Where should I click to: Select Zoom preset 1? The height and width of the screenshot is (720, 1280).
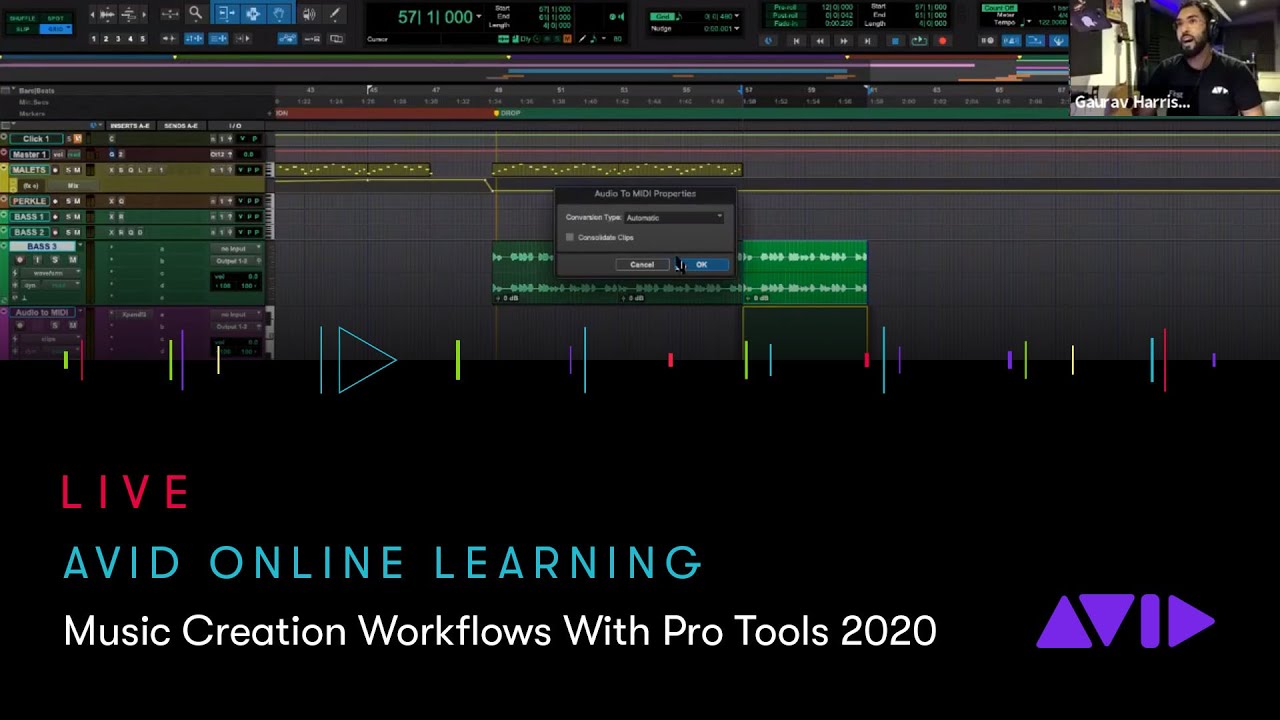pyautogui.click(x=94, y=39)
